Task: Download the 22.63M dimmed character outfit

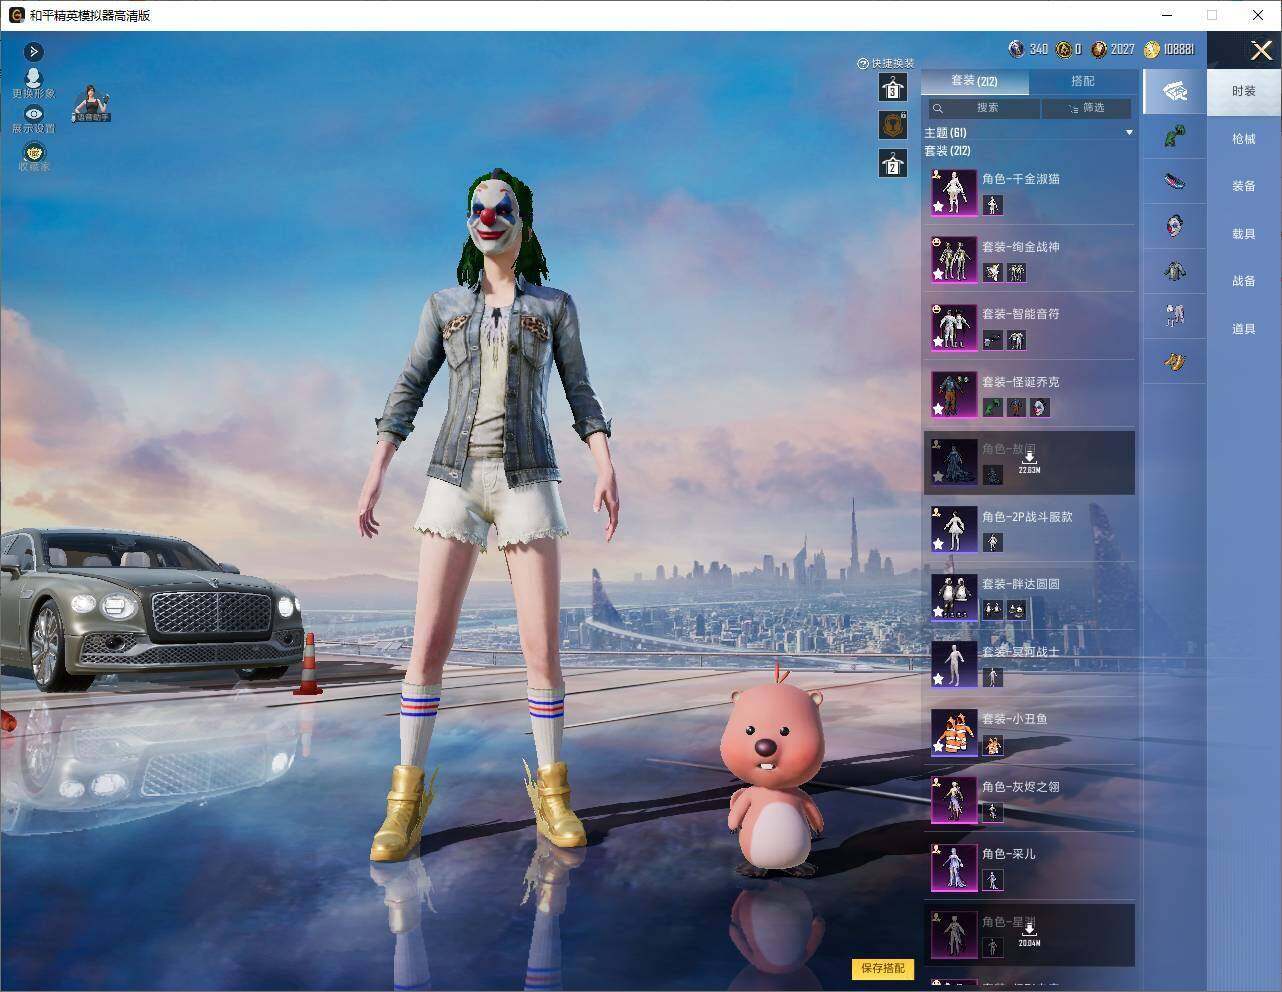Action: (1029, 462)
